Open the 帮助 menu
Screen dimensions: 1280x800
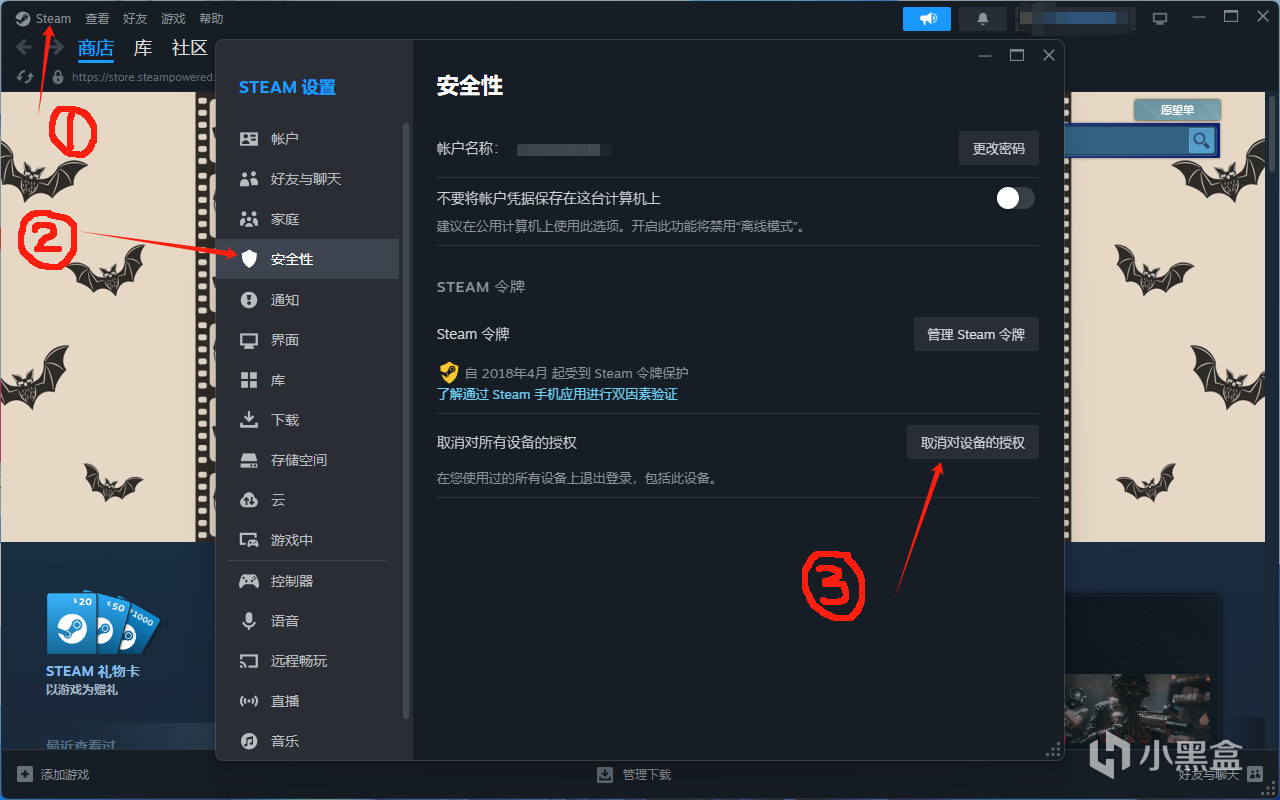coord(211,19)
